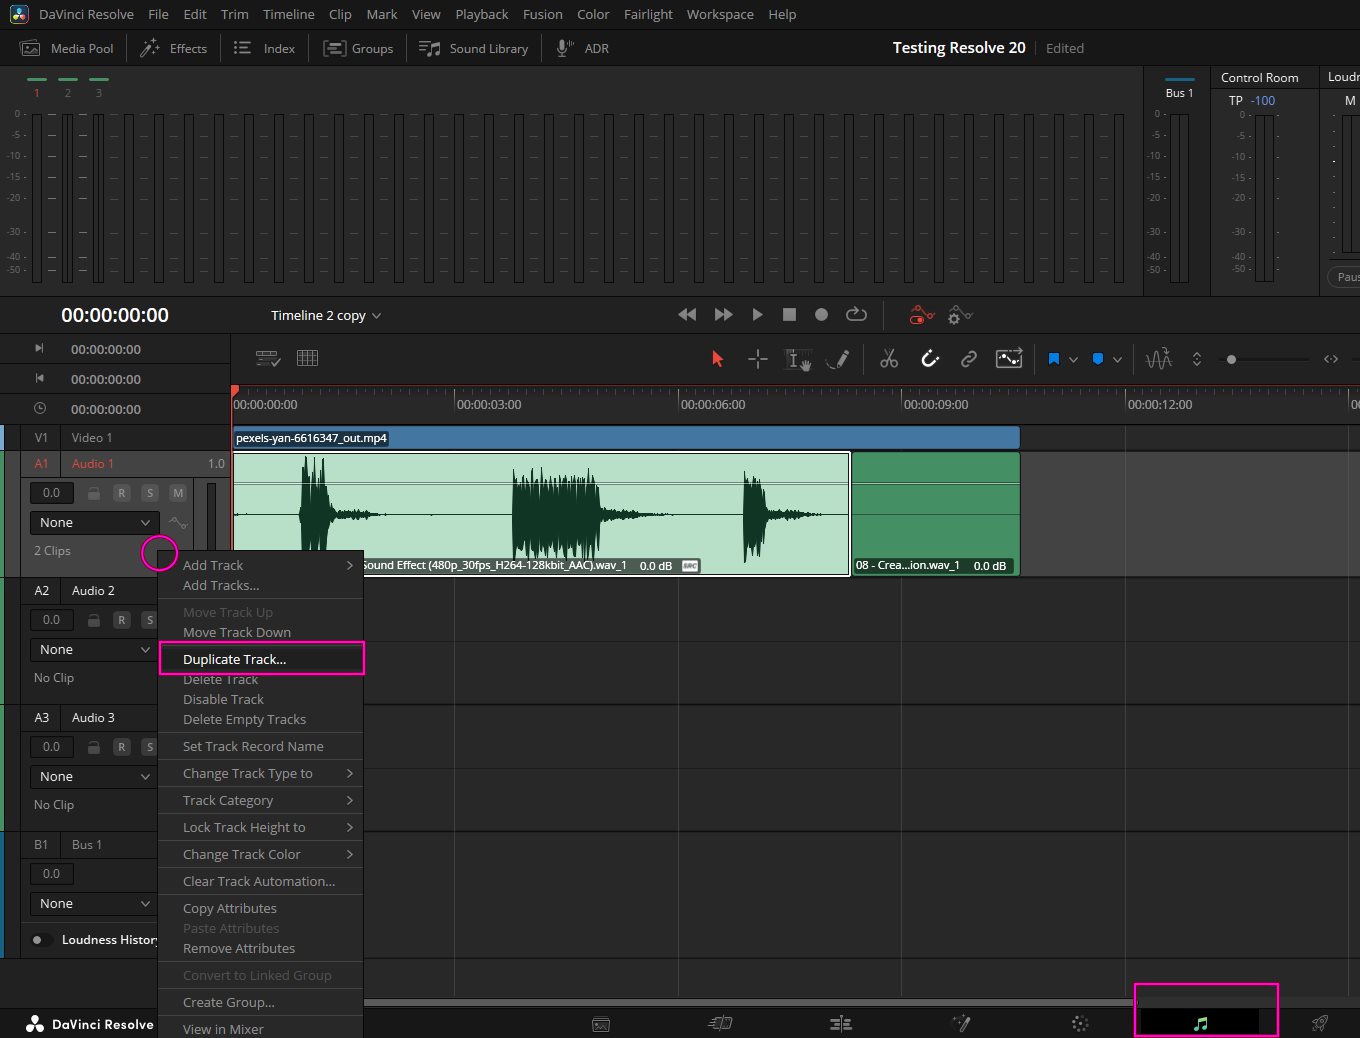Open the Media Pool panel

tap(68, 48)
